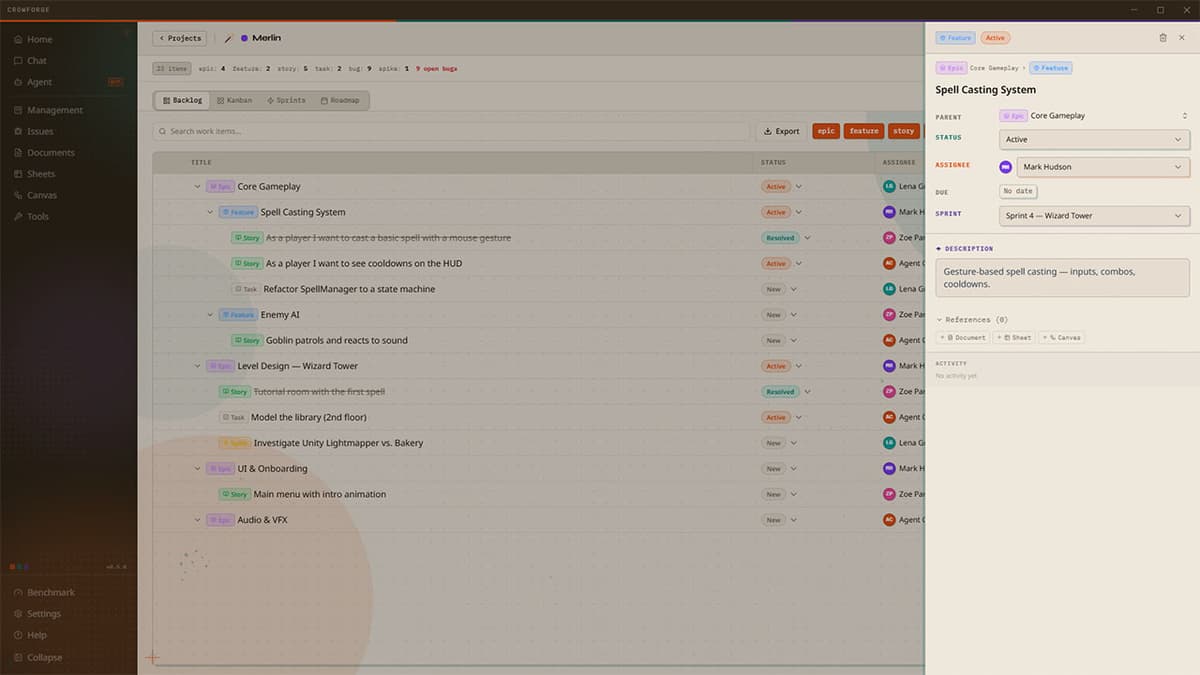Collapse the UI & Onboarding epic
This screenshot has height=675, width=1200.
pyautogui.click(x=198, y=469)
